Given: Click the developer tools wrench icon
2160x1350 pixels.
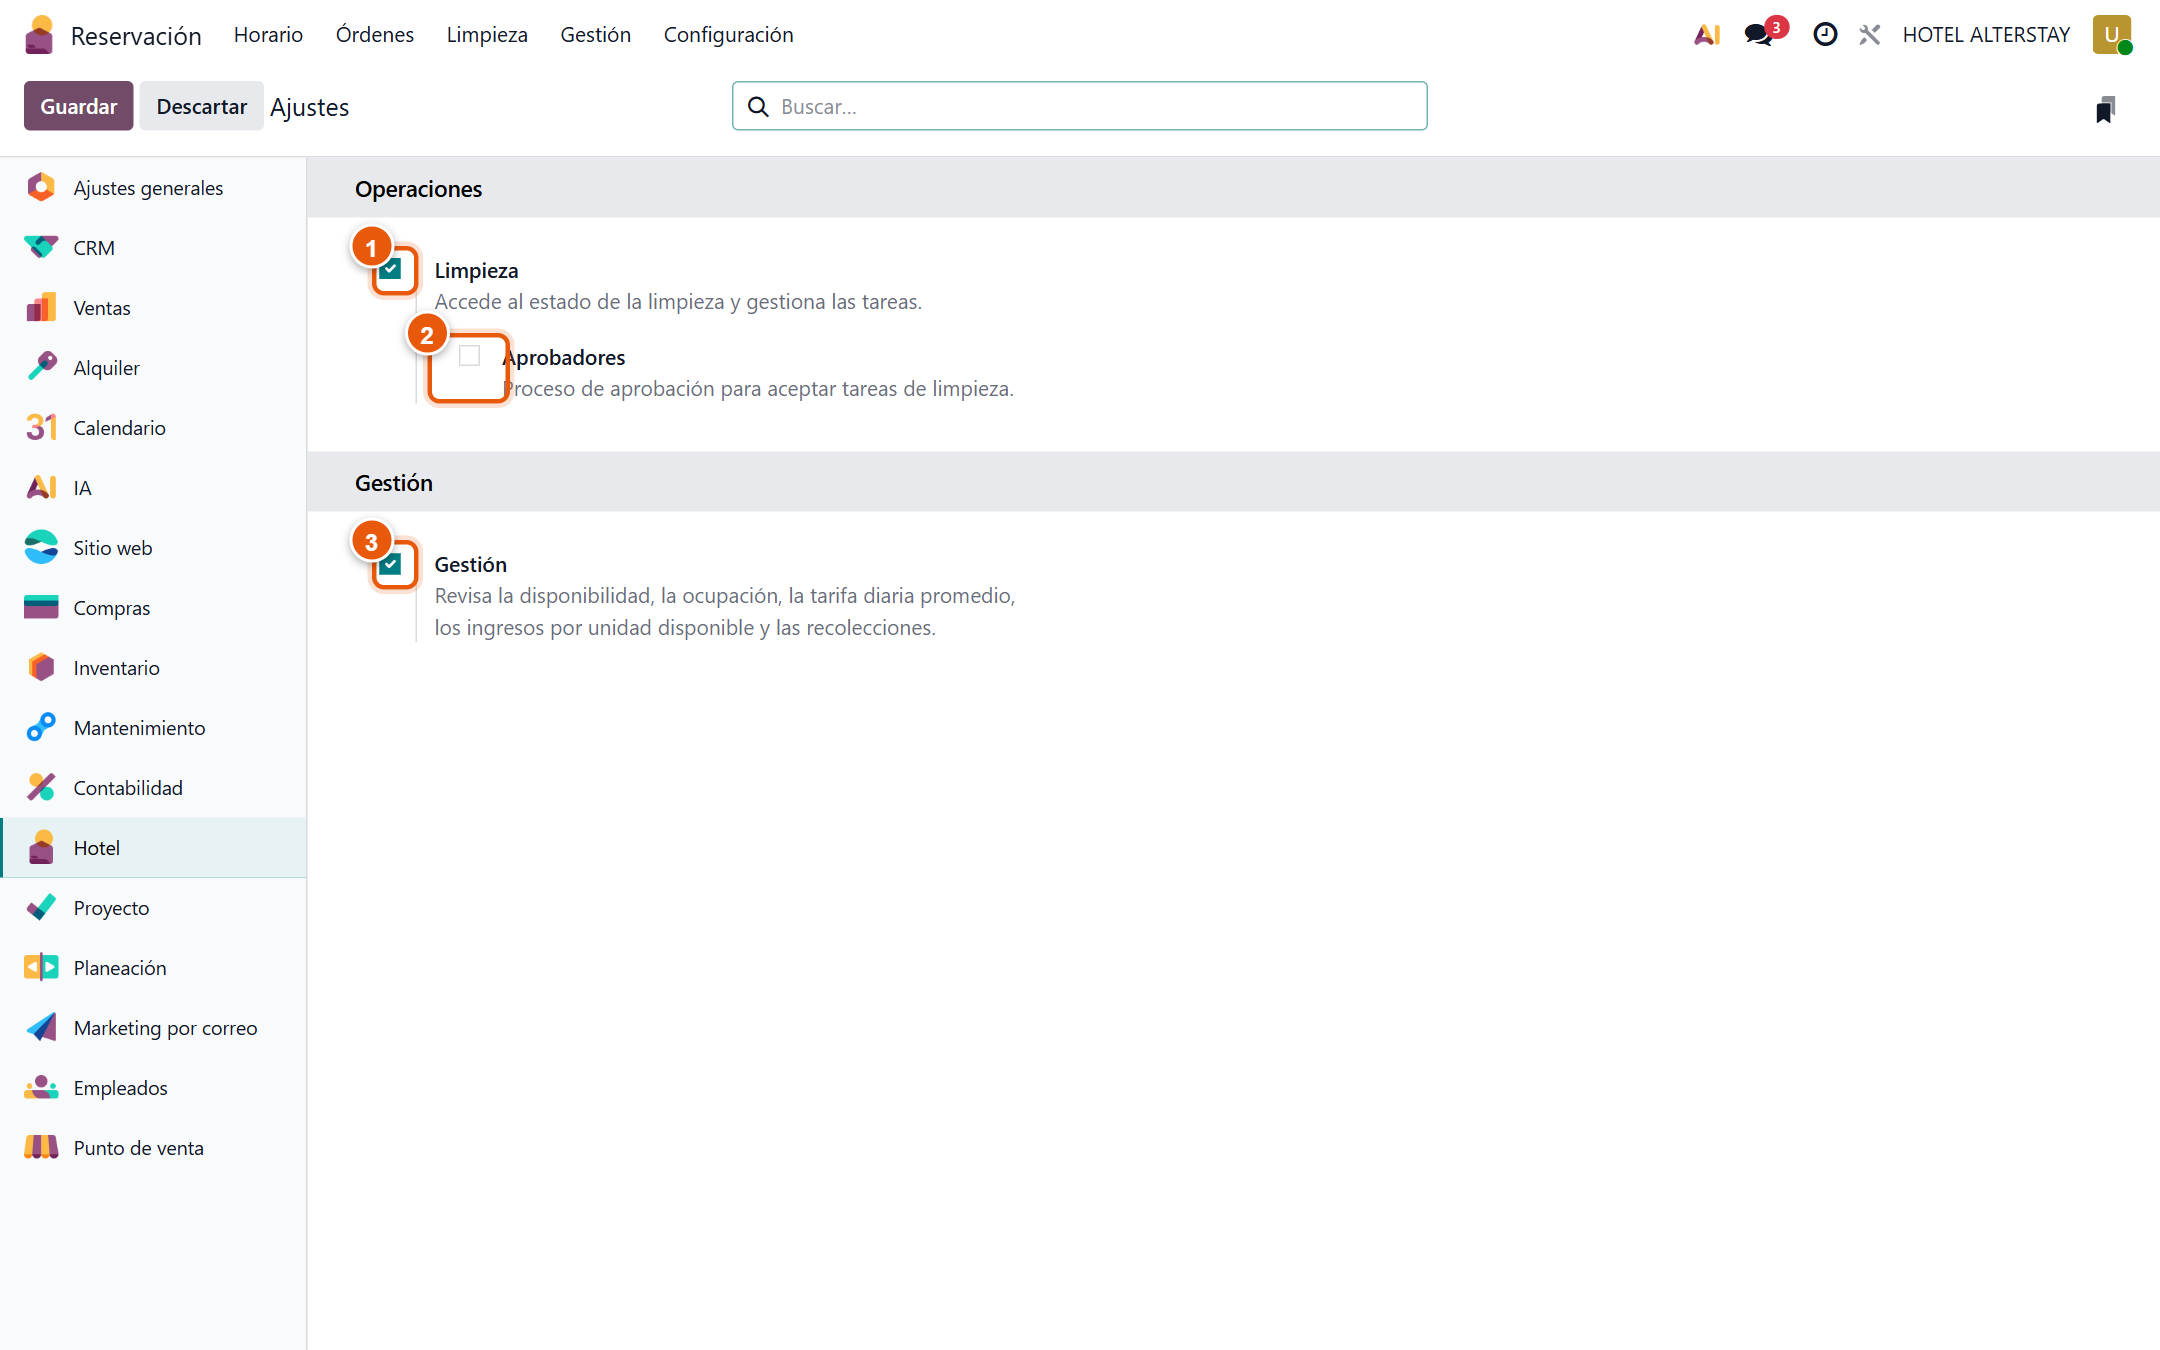Looking at the screenshot, I should pyautogui.click(x=1870, y=35).
